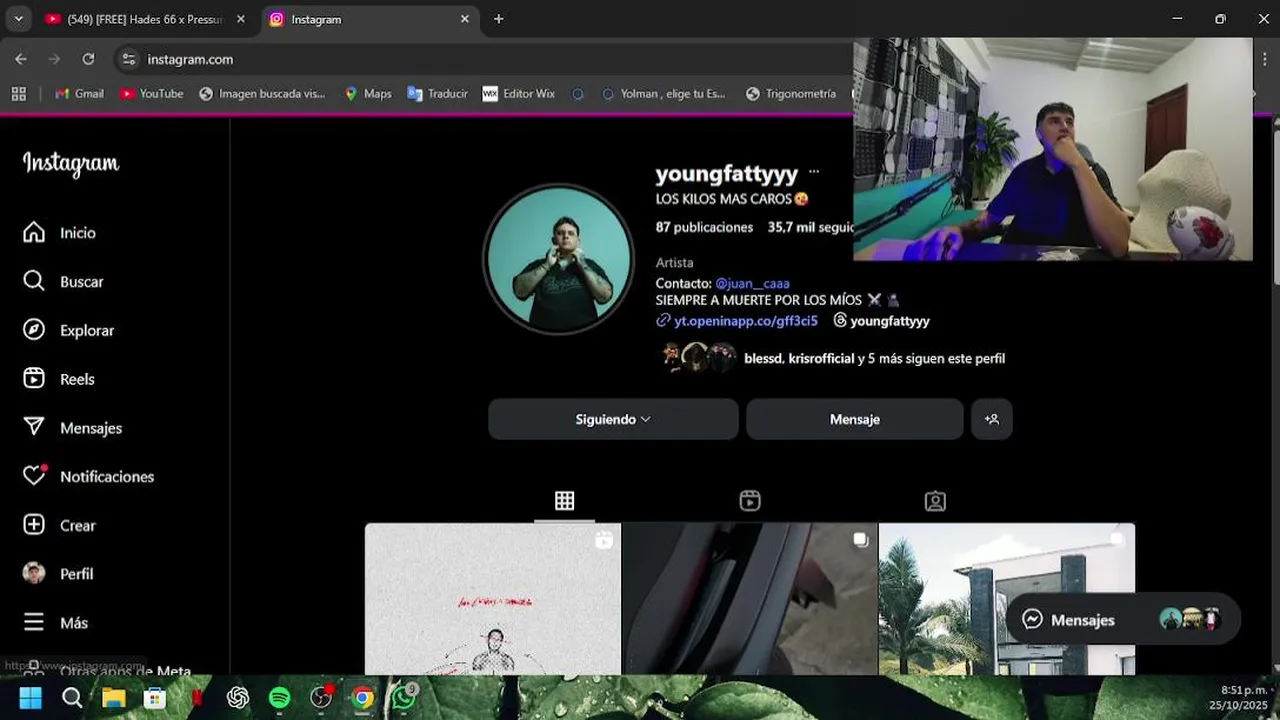
Task: Open the Trigonometría bookmark
Action: point(791,93)
